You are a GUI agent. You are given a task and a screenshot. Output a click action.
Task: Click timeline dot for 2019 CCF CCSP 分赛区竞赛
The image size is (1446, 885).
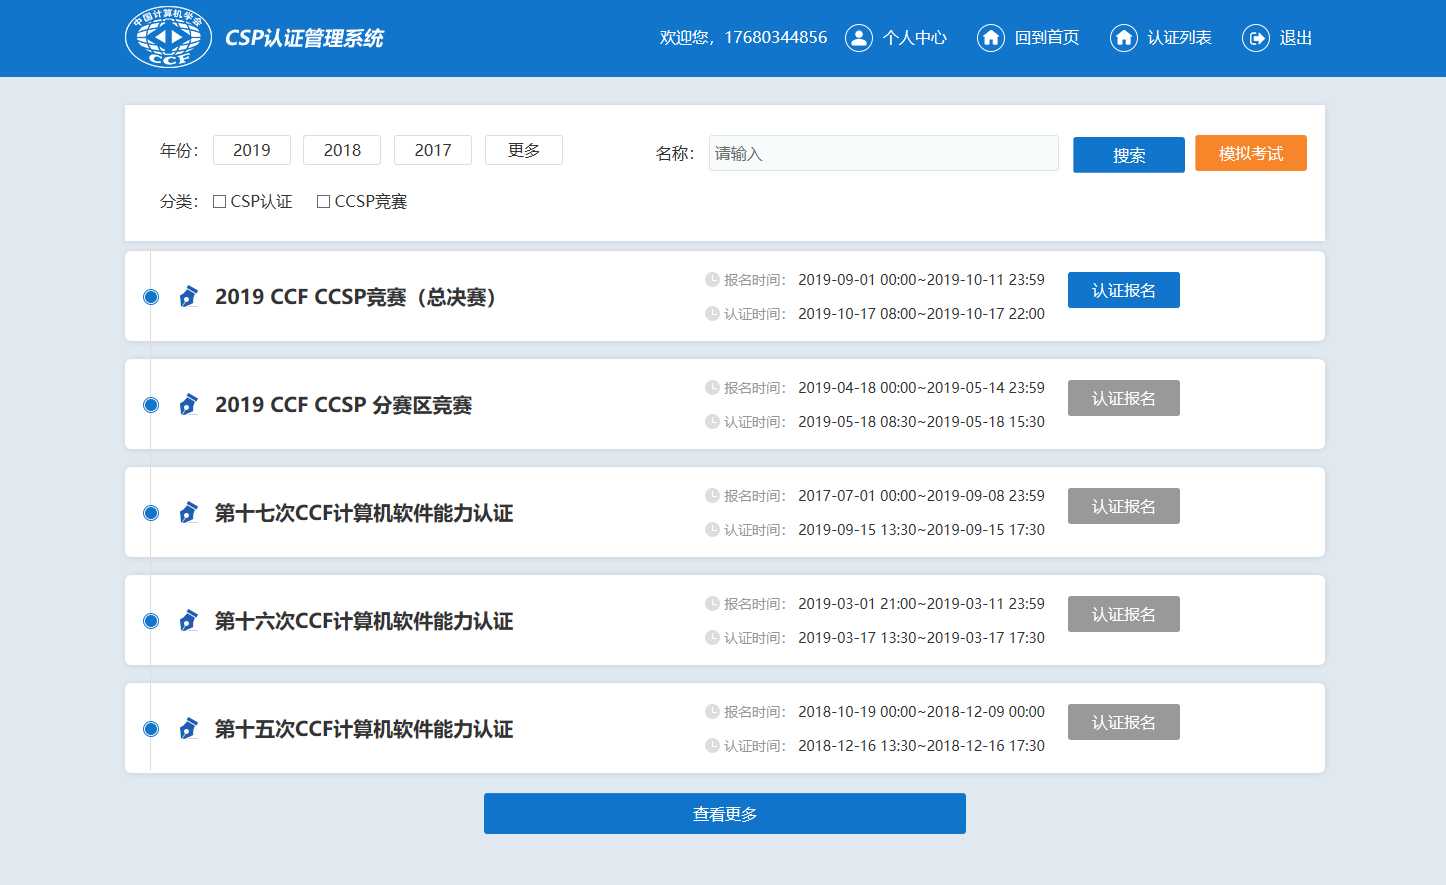(x=151, y=405)
